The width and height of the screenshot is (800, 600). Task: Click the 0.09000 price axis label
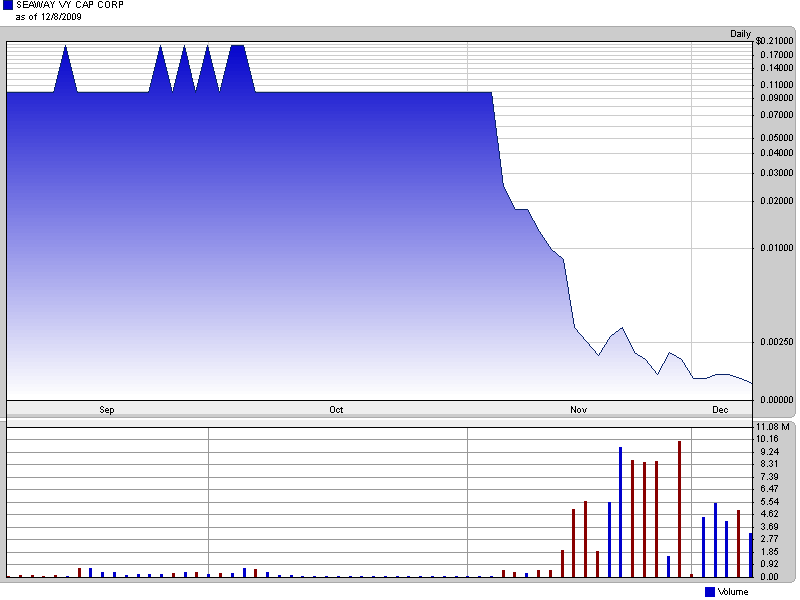pyautogui.click(x=776, y=98)
